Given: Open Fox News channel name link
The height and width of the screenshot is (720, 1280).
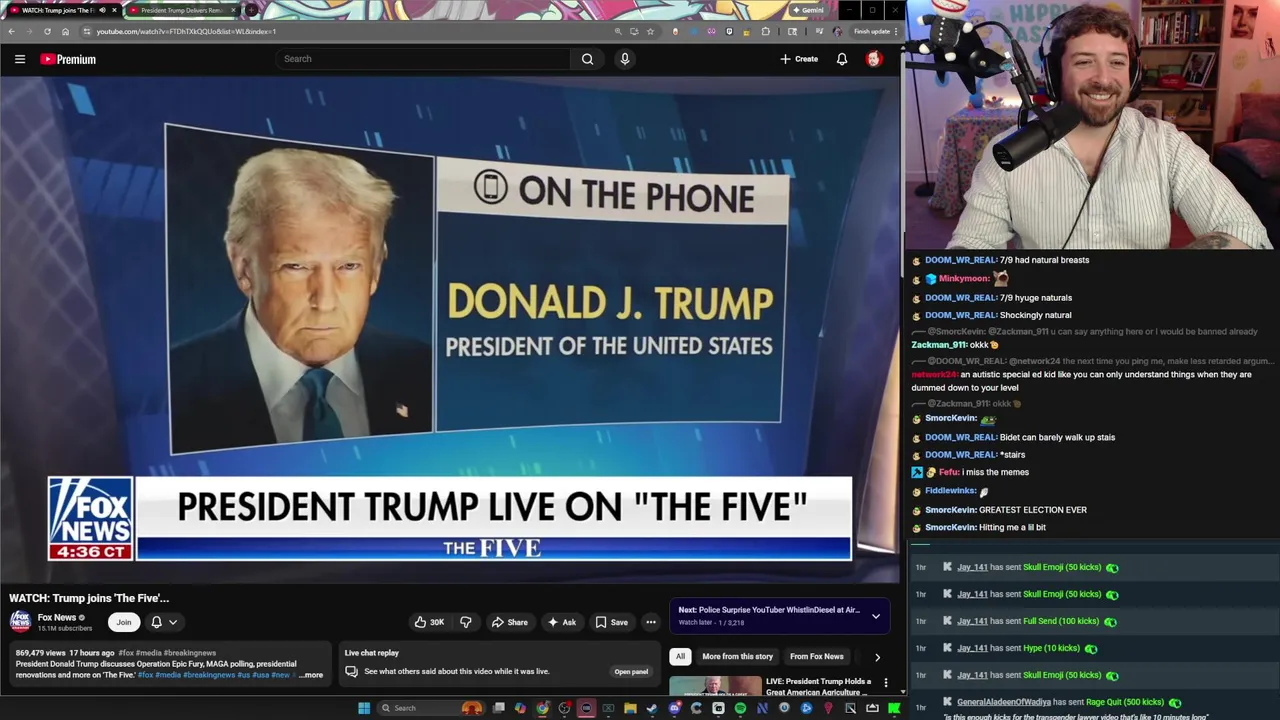Looking at the screenshot, I should [57, 617].
